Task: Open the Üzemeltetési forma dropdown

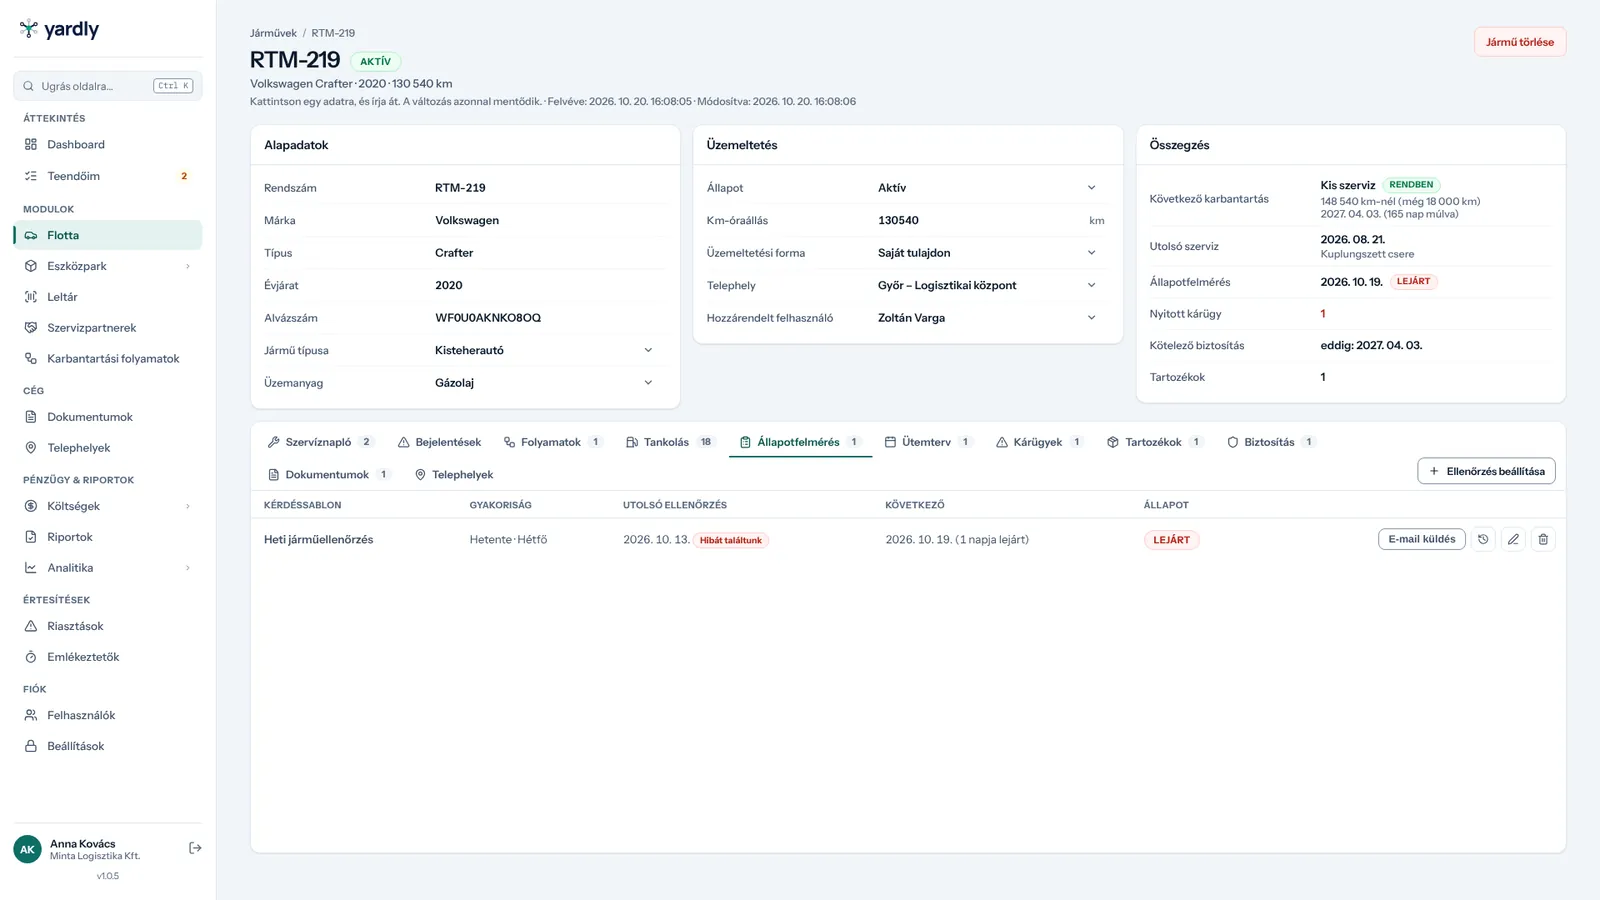Action: coord(990,253)
